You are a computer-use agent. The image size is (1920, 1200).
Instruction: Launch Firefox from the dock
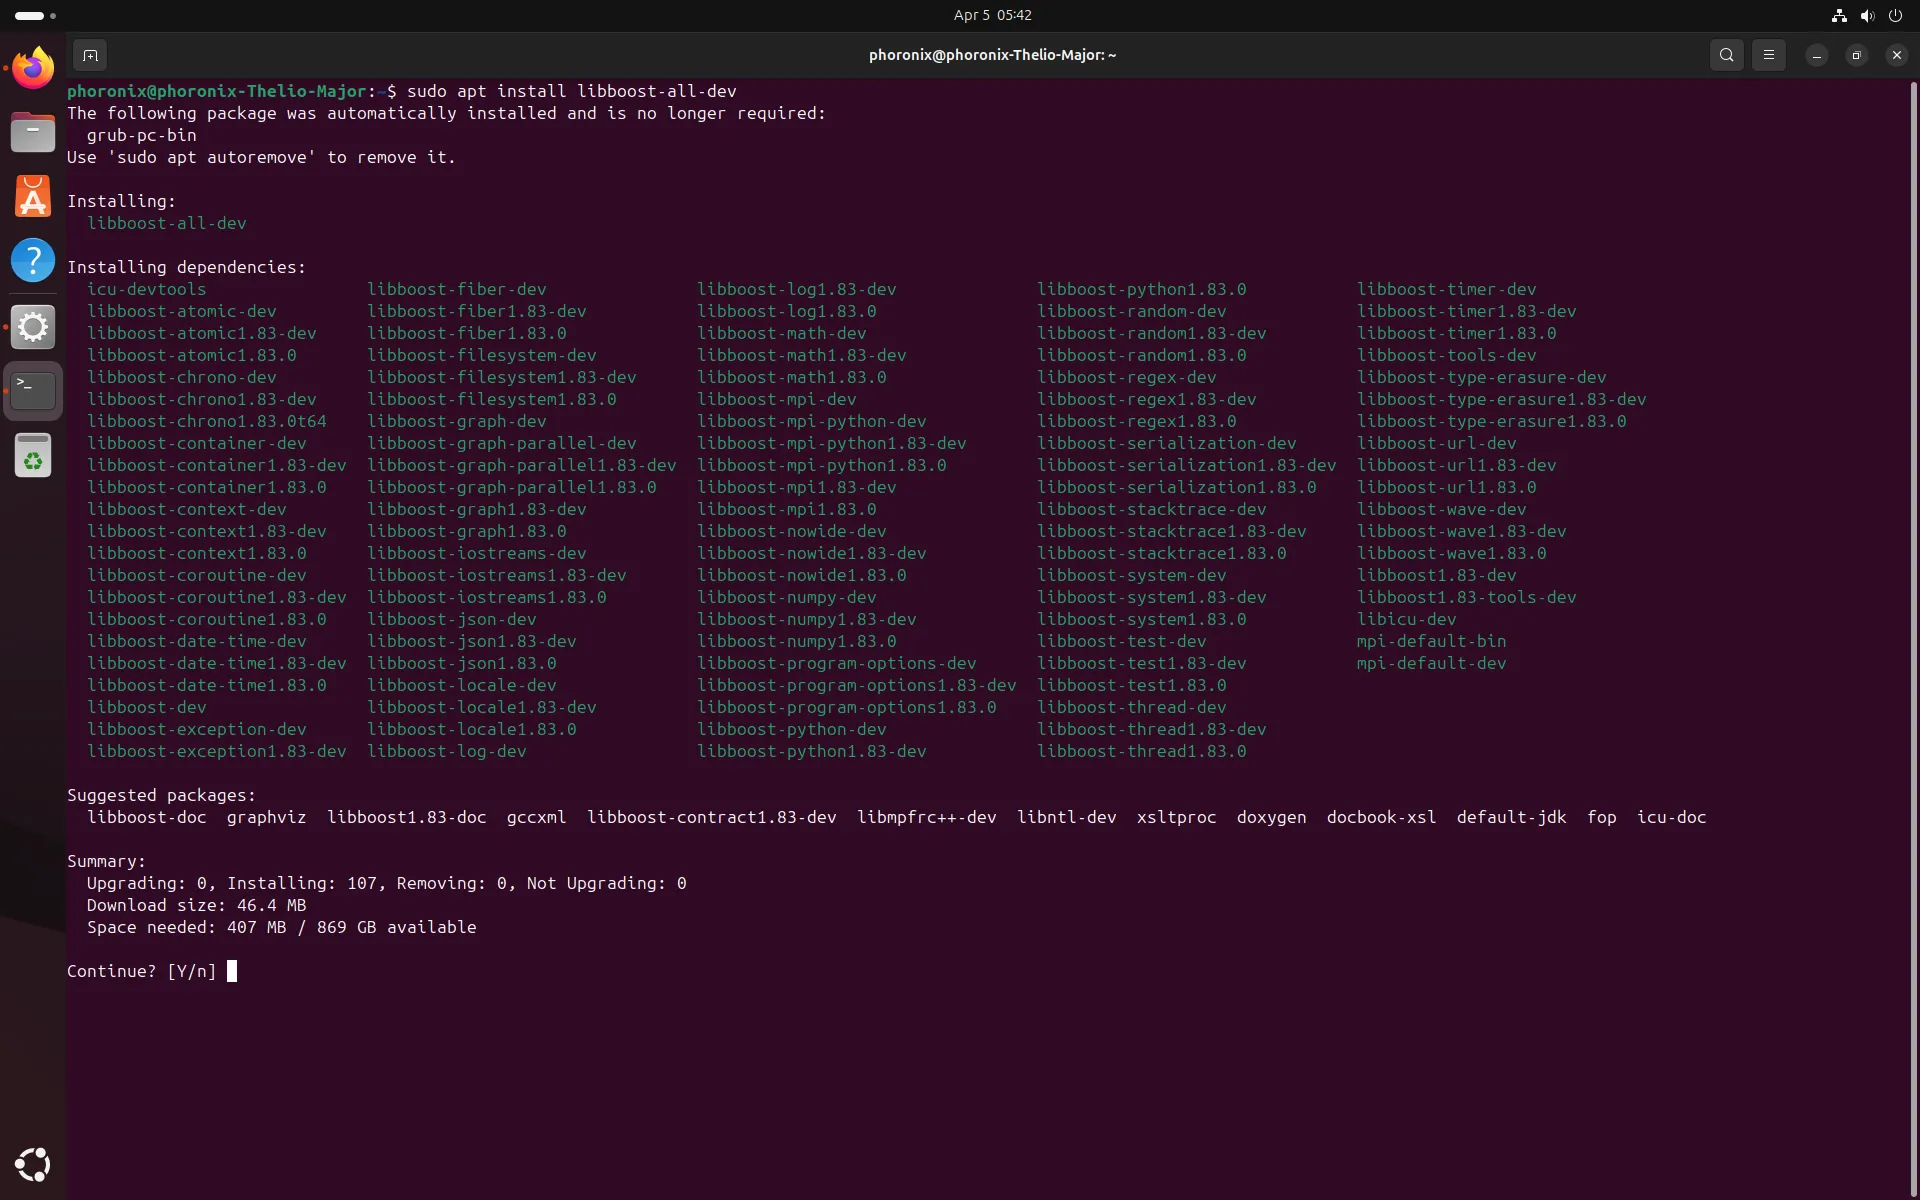click(x=33, y=68)
